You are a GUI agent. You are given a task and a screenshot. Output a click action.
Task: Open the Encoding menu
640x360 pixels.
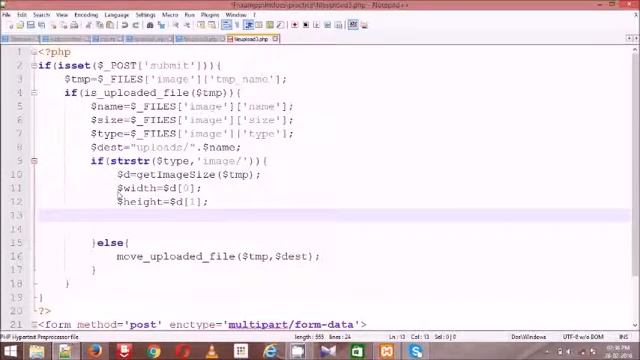click(x=86, y=15)
